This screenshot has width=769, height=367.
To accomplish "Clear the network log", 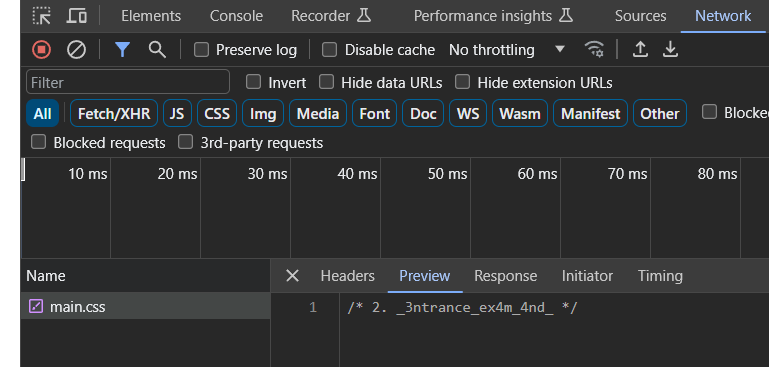I will 76,50.
